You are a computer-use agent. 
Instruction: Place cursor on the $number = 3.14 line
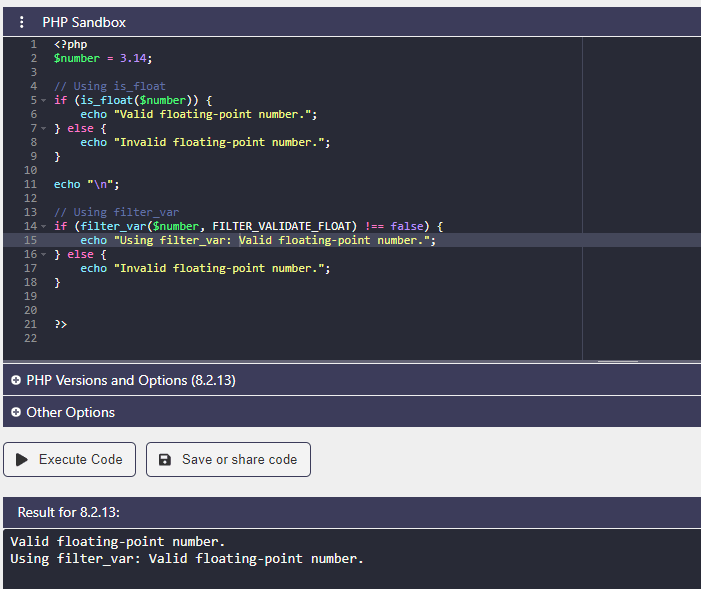[x=103, y=58]
